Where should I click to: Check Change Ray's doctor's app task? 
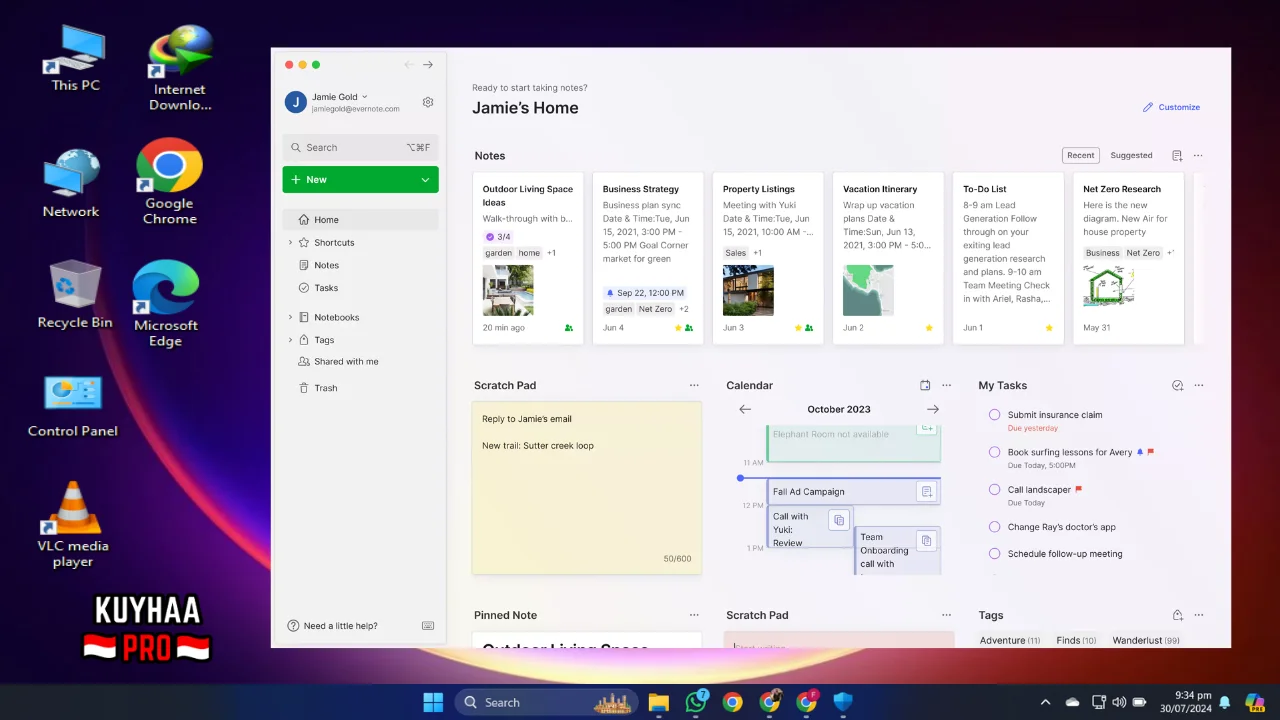(994, 527)
